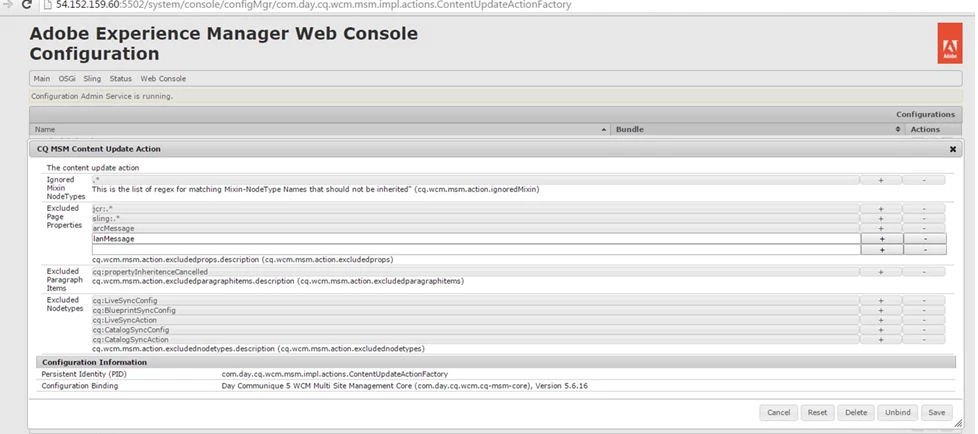The width and height of the screenshot is (978, 434).
Task: Edit the cq:CatalogSyncAction field
Action: click(475, 340)
